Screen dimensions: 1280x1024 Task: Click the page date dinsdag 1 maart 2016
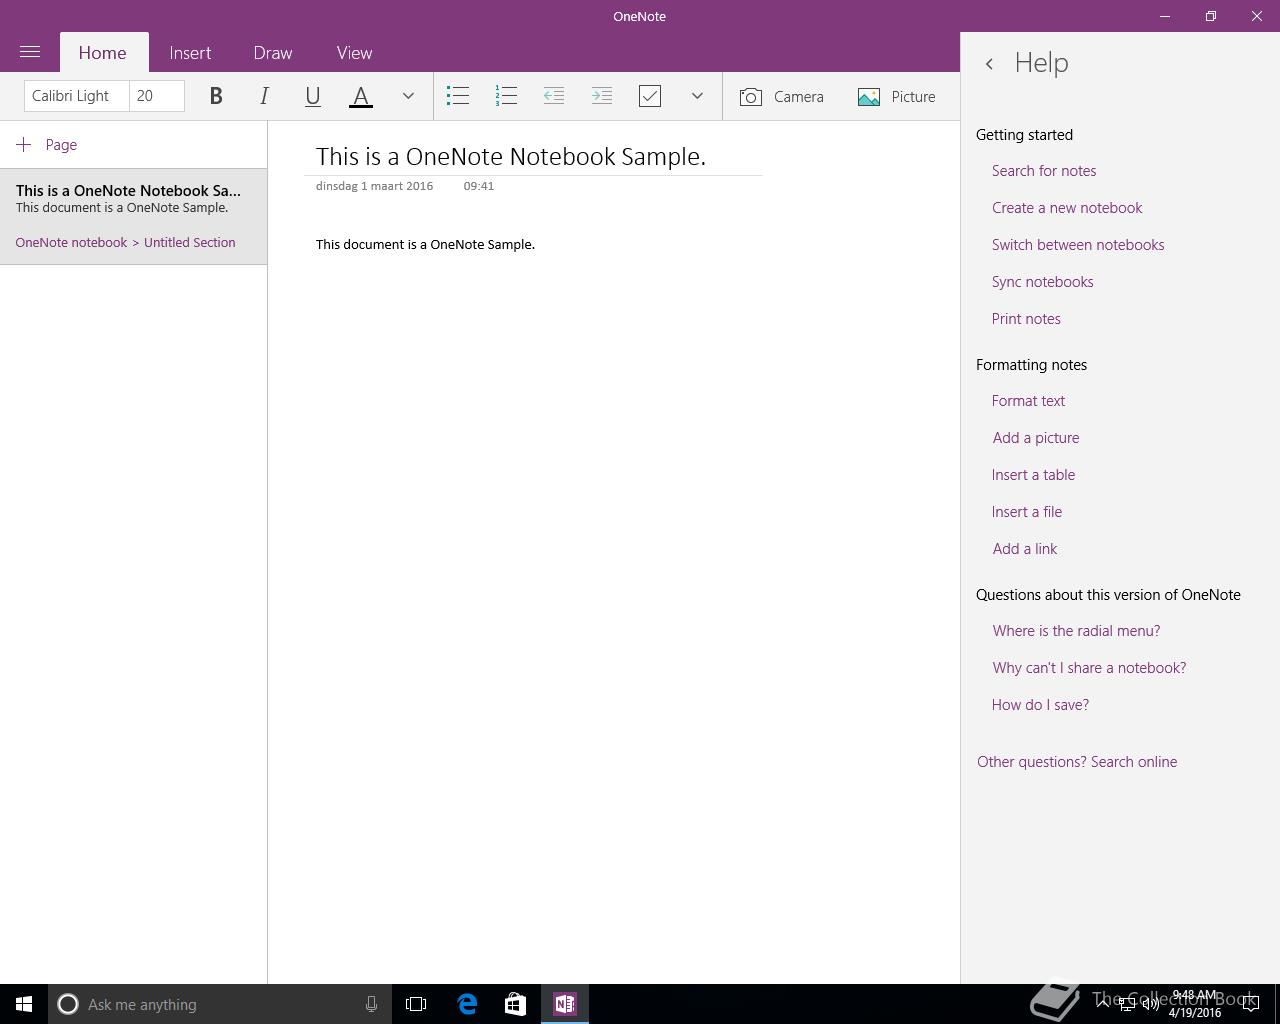[374, 186]
